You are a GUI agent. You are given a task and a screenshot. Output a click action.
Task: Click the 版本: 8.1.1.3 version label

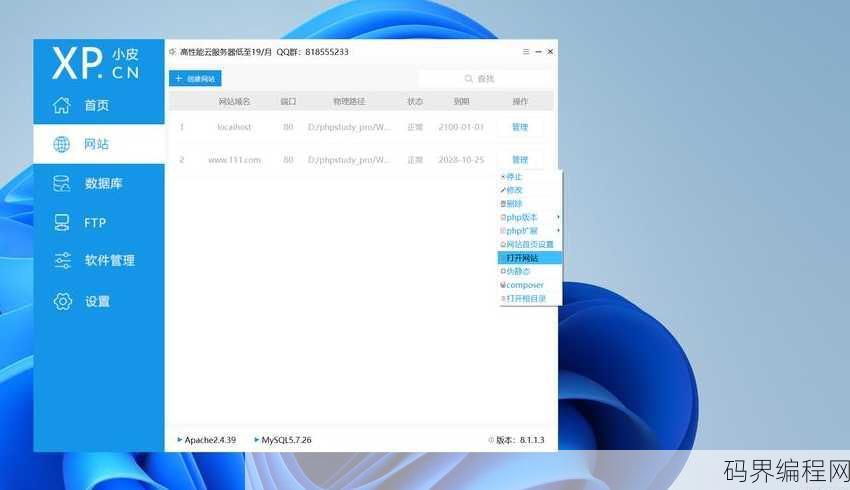point(517,440)
